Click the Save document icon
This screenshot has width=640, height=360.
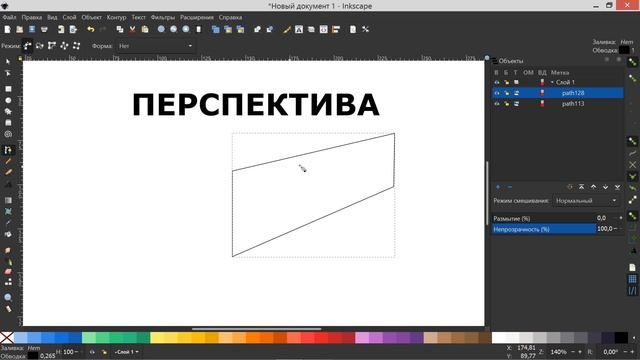click(x=32, y=29)
